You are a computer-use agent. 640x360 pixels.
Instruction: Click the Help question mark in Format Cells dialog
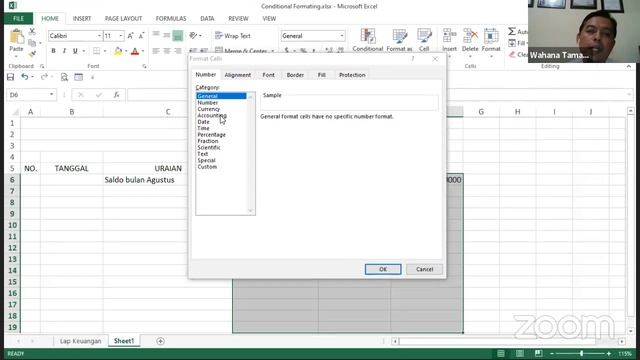[413, 59]
